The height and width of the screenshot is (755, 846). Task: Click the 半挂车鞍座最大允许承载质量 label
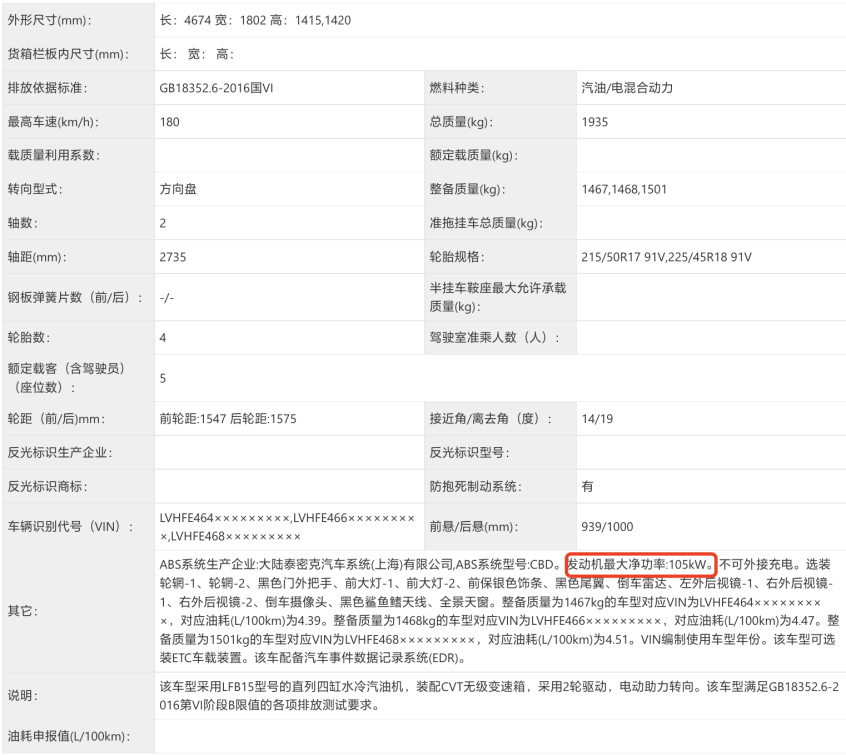498,297
